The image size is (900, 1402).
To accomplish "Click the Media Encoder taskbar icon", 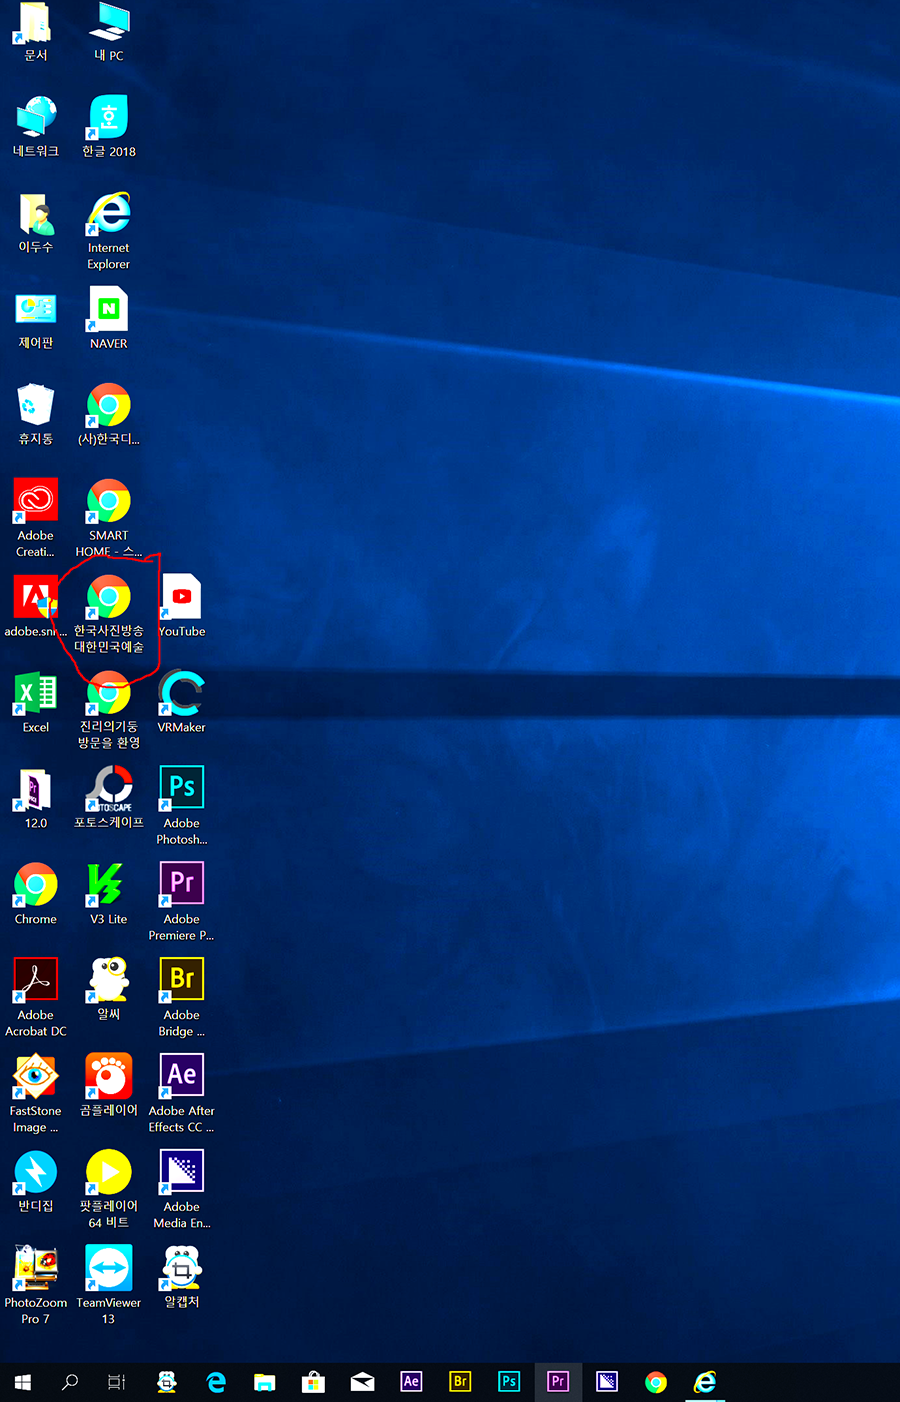I will tap(607, 1382).
